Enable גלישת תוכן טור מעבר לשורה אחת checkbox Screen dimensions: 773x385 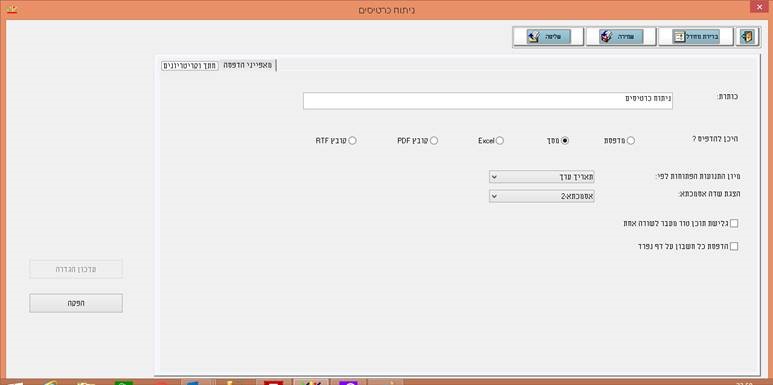pyautogui.click(x=734, y=224)
